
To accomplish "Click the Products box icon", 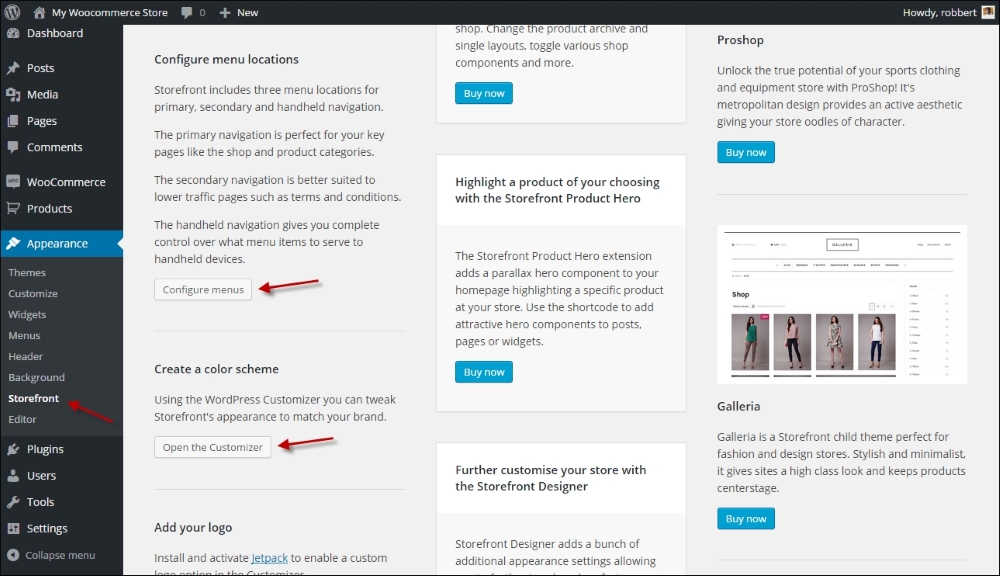I will (x=13, y=208).
